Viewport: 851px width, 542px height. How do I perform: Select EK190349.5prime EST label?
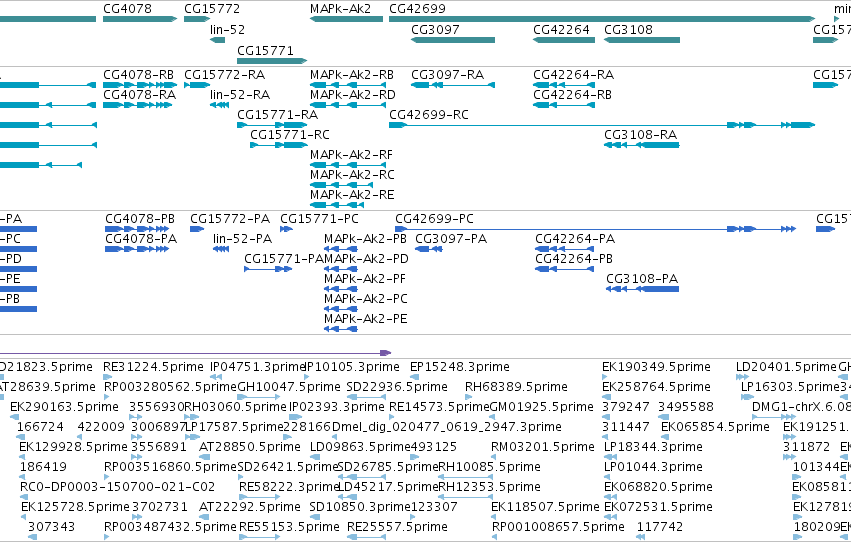click(656, 367)
